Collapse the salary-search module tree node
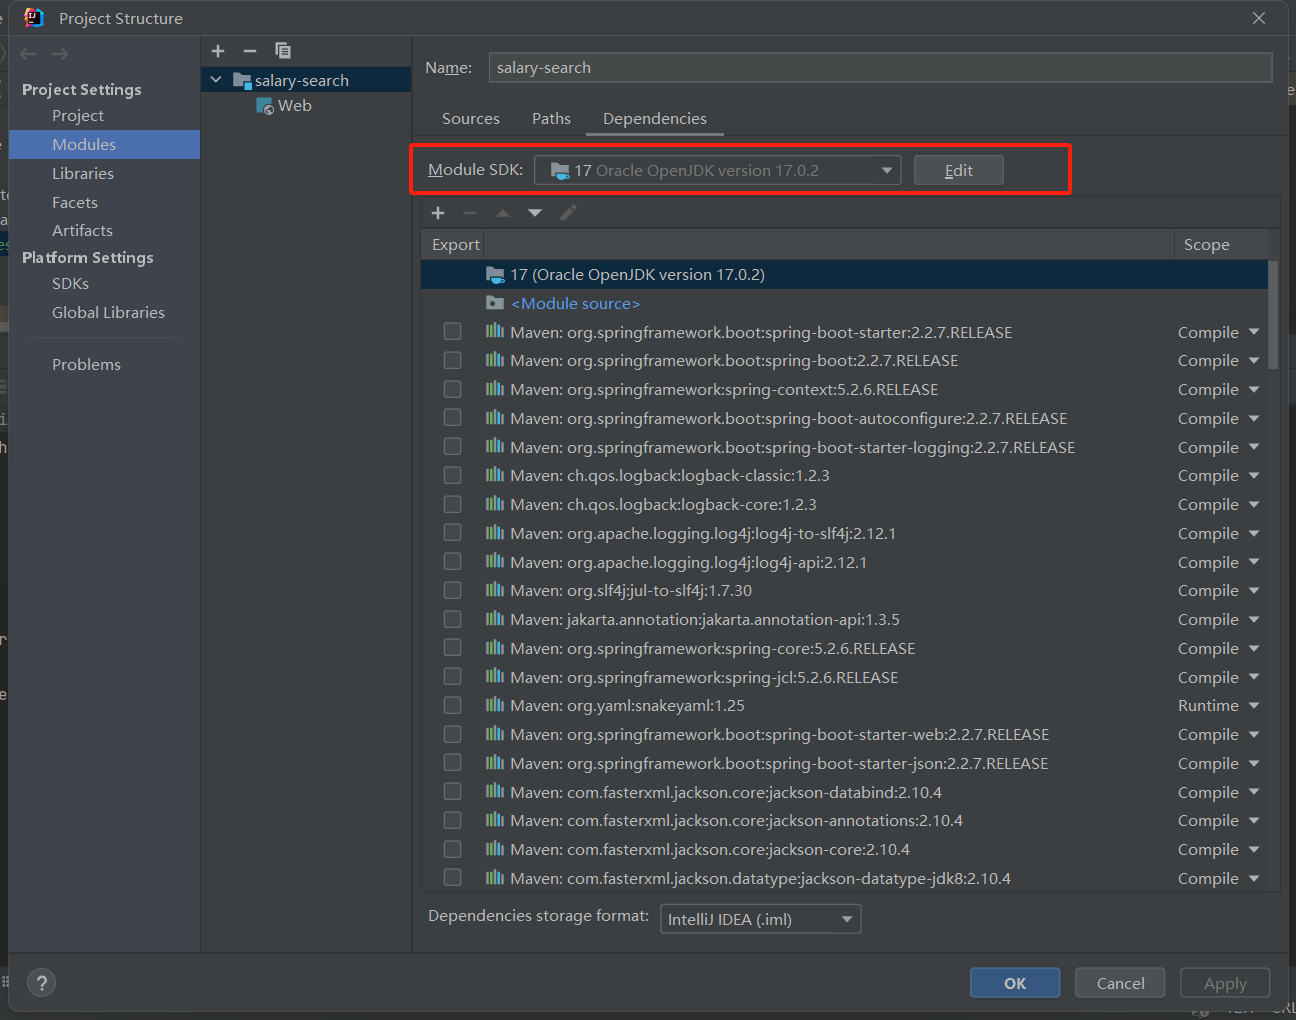The image size is (1296, 1020). 216,80
